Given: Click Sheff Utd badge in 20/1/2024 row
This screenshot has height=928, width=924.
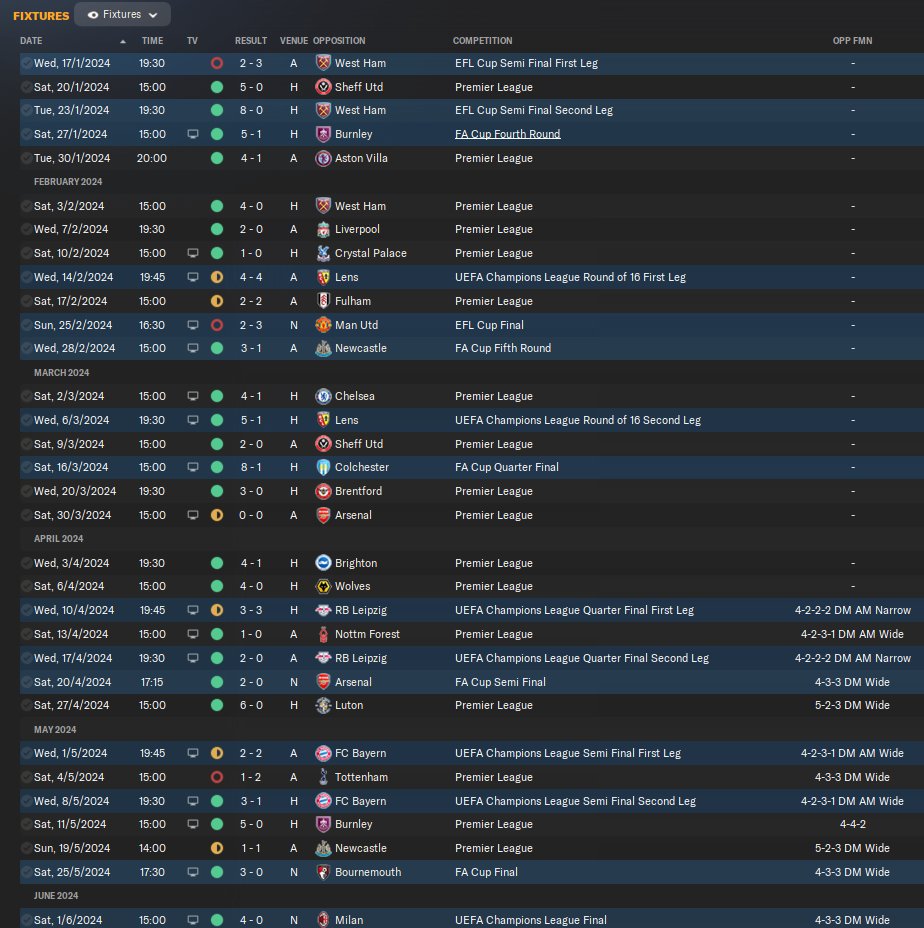Looking at the screenshot, I should (x=323, y=87).
